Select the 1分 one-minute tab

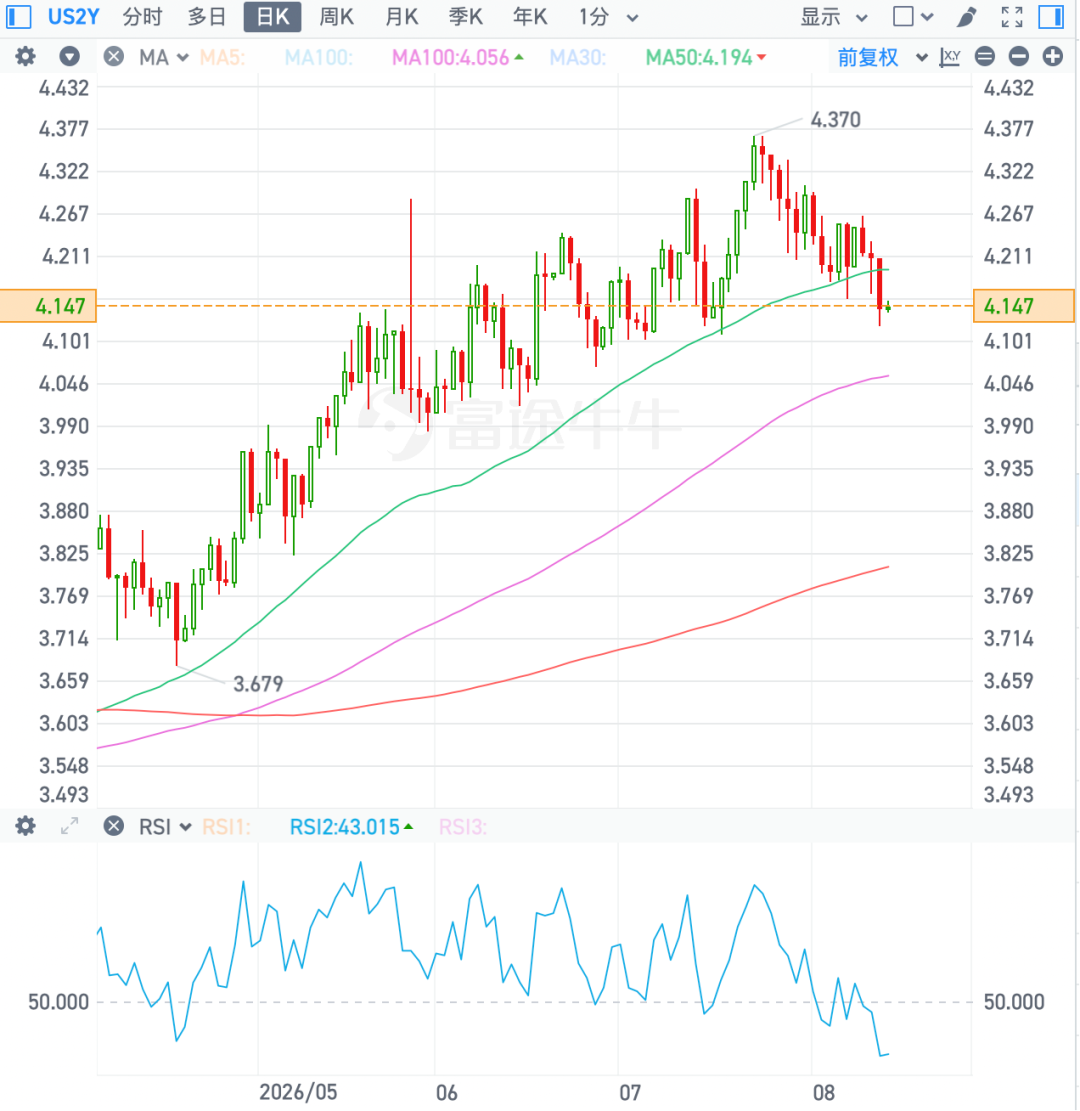pos(594,17)
